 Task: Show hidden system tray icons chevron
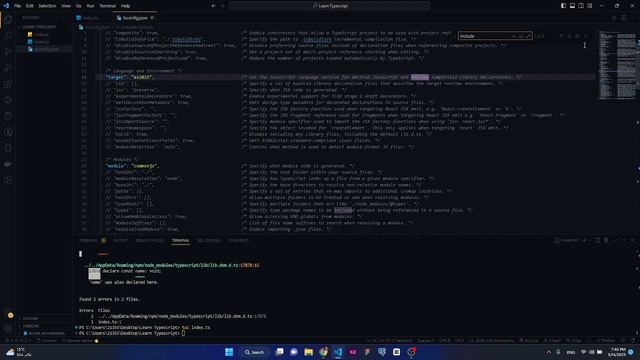click(549, 352)
